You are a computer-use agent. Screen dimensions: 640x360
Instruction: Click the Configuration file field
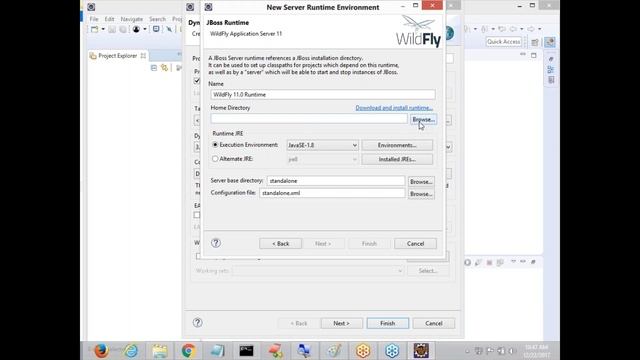[332, 193]
